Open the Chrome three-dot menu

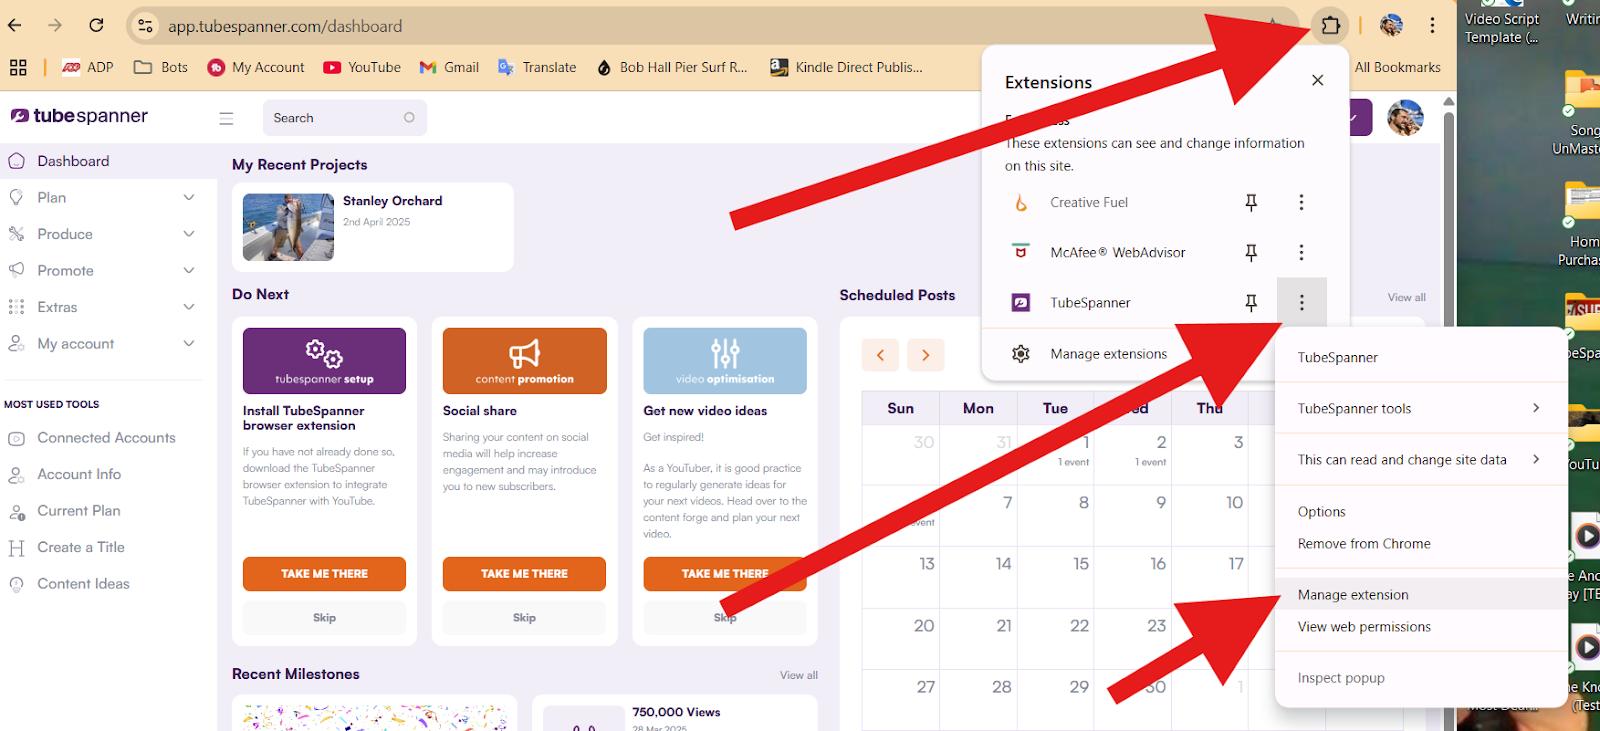[x=1432, y=26]
